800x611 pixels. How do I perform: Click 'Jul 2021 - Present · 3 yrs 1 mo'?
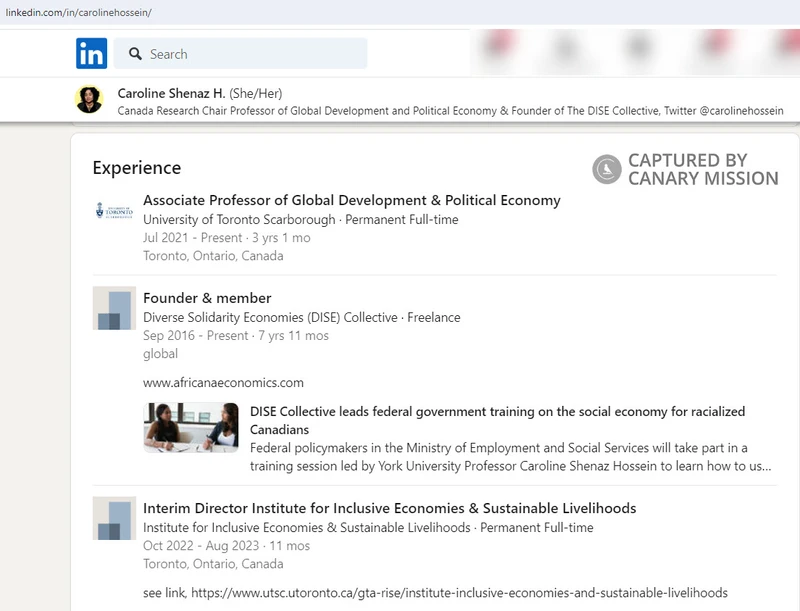pyautogui.click(x=227, y=238)
